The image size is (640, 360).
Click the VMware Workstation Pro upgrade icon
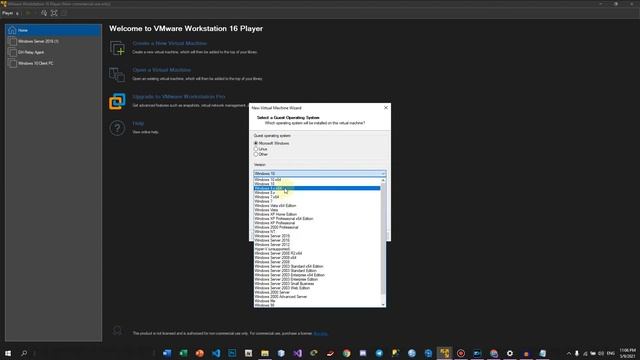[117, 101]
